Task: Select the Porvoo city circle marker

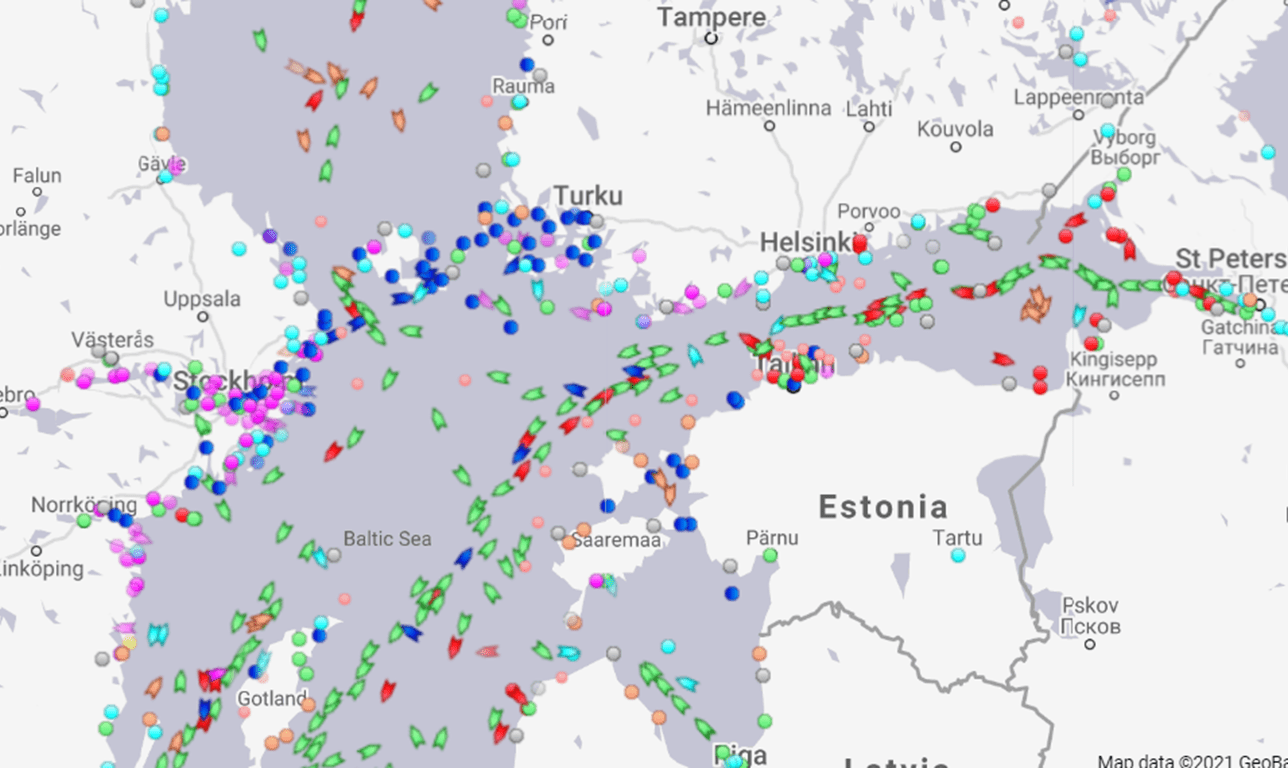Action: pyautogui.click(x=868, y=229)
